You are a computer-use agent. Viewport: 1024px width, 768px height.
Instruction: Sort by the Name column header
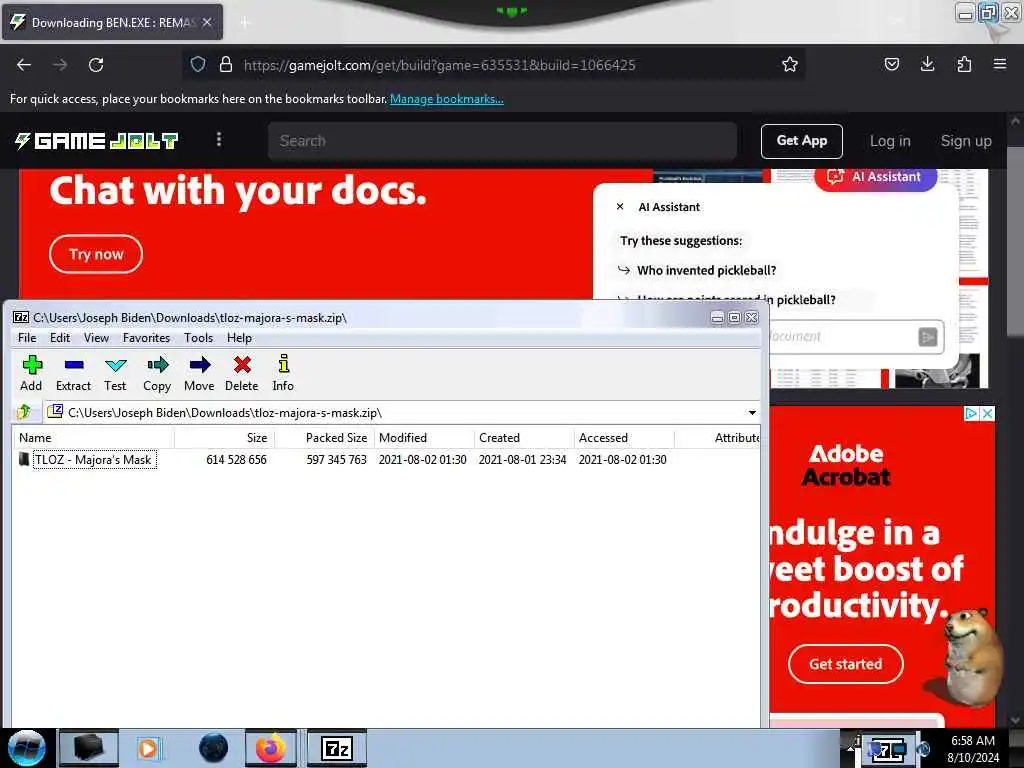coord(93,438)
